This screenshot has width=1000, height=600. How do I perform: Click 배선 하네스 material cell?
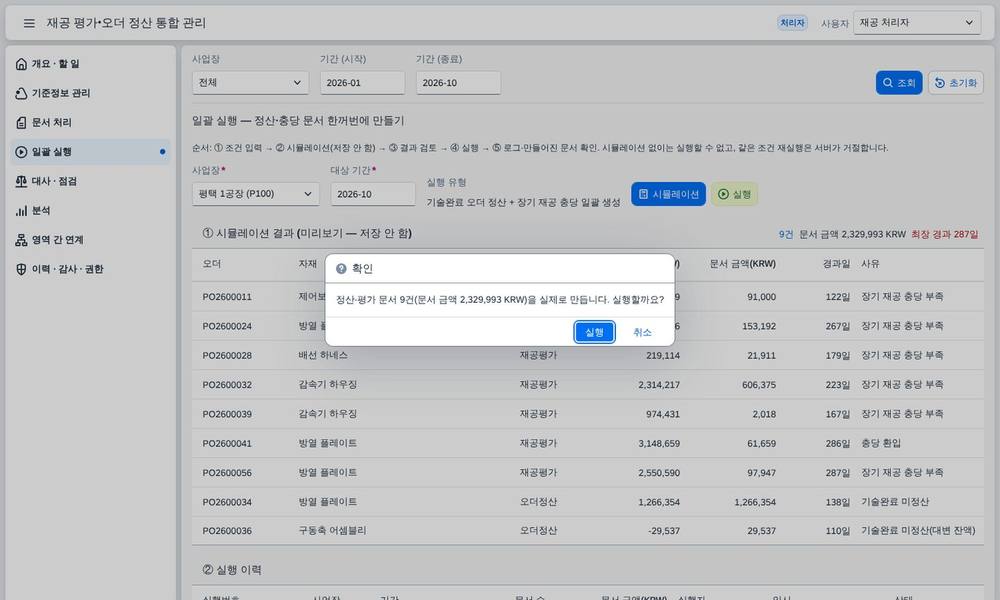(x=323, y=356)
